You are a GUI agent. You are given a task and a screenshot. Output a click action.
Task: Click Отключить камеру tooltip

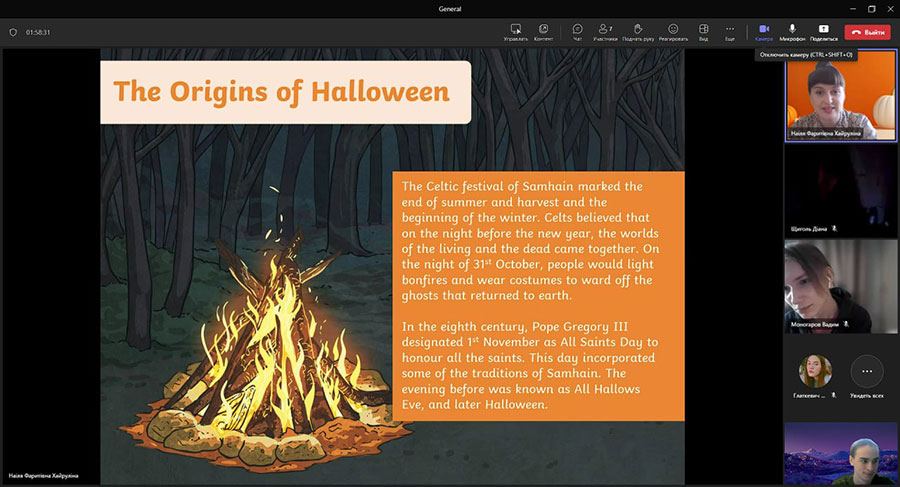coord(806,55)
